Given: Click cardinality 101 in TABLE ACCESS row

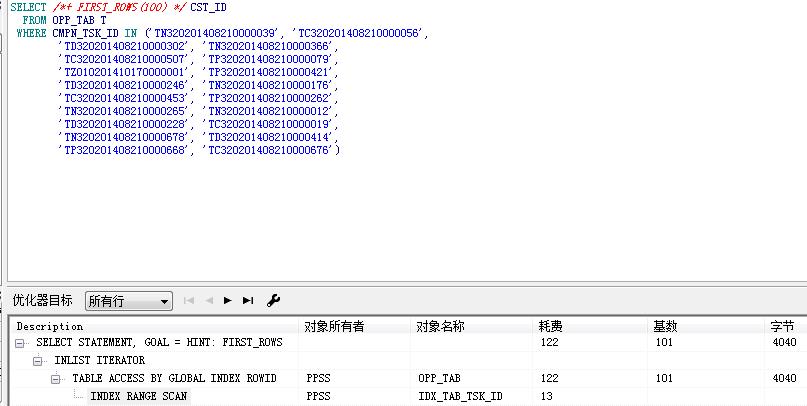Looking at the screenshot, I should (x=664, y=378).
